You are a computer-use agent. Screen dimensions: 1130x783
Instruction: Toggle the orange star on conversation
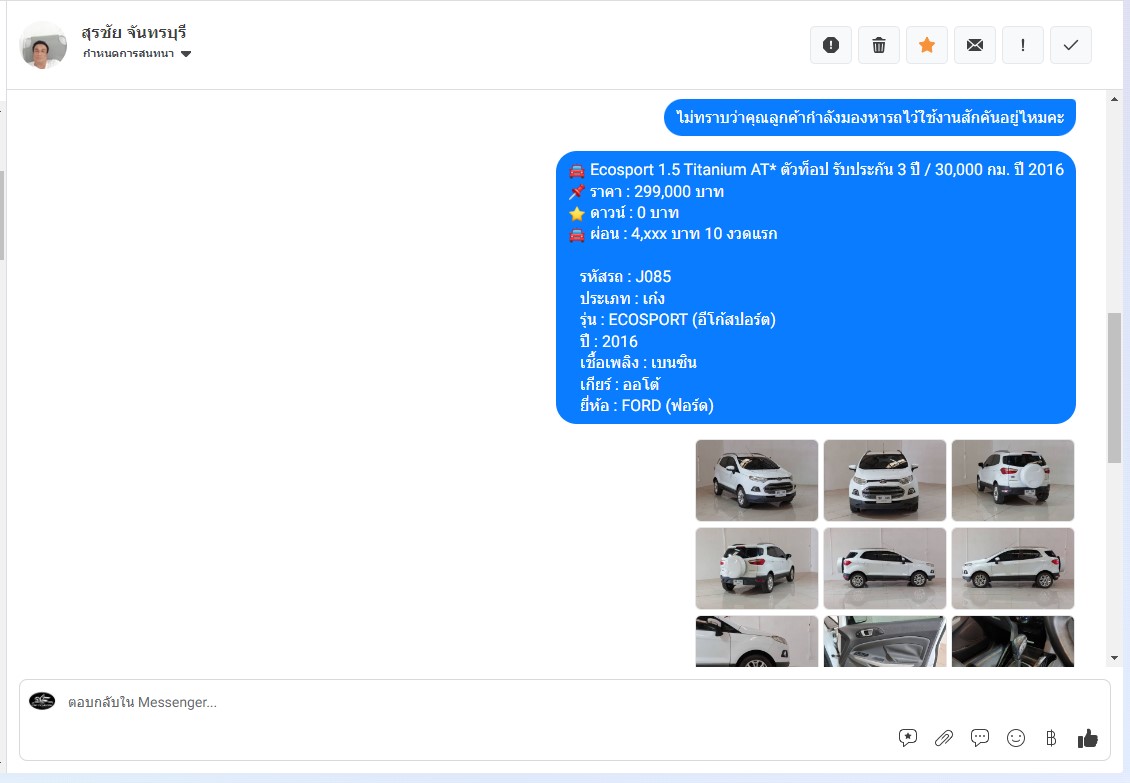click(x=927, y=45)
